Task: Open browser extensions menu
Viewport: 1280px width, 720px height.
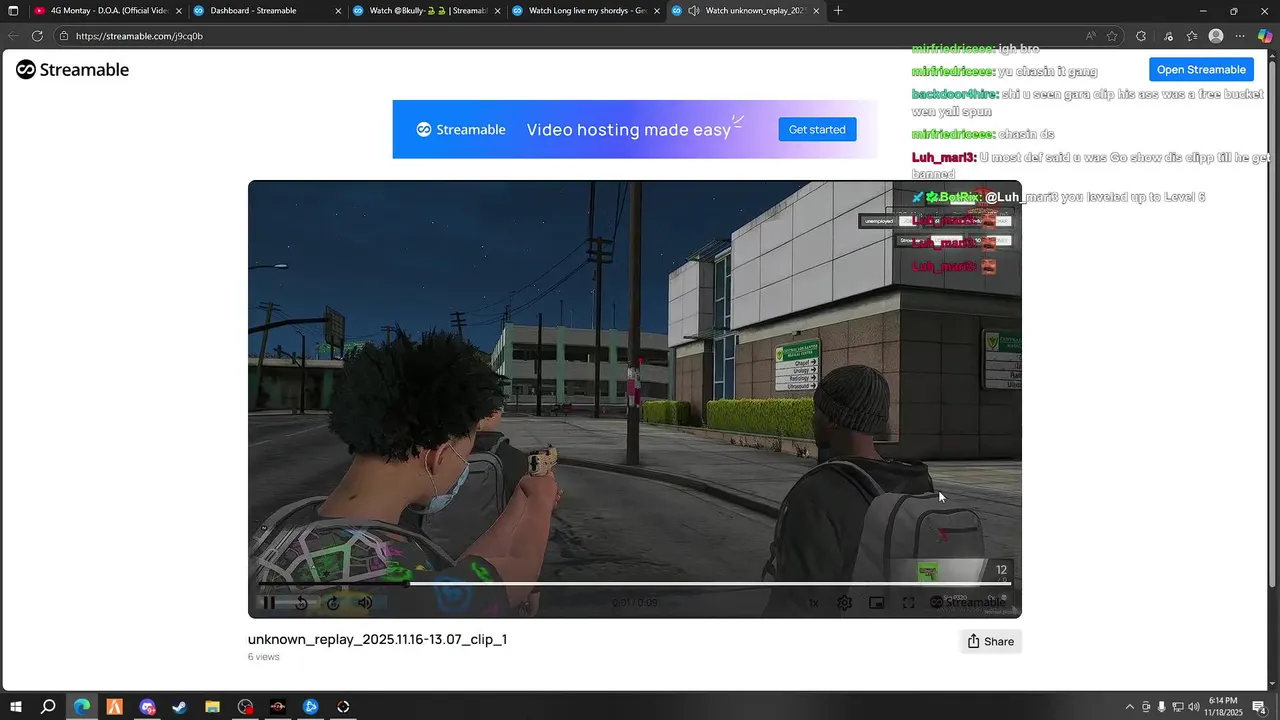Action: 1141,36
